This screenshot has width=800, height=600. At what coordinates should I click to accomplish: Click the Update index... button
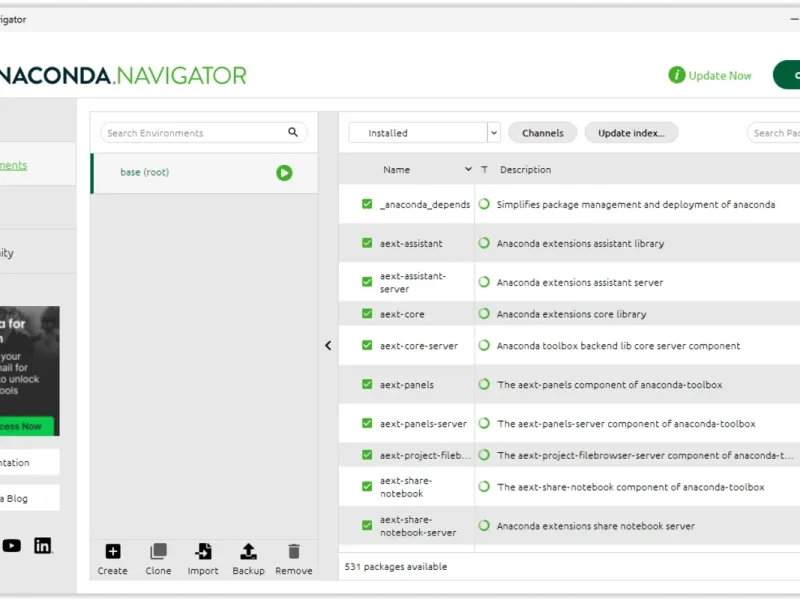click(632, 133)
